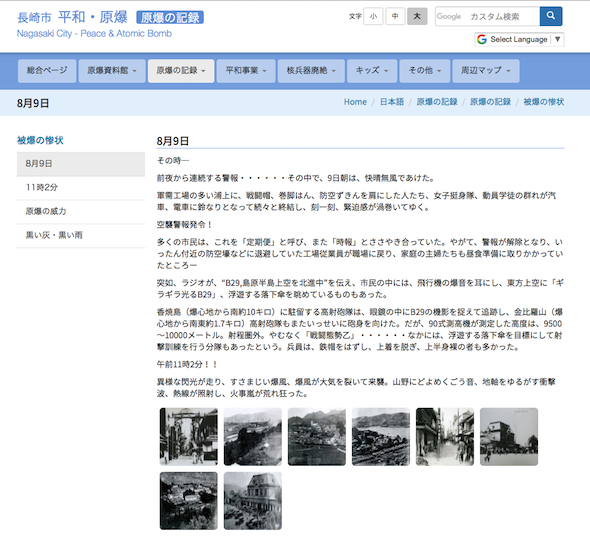Select 11時2分 in the sidebar
This screenshot has width=590, height=548.
coord(81,187)
